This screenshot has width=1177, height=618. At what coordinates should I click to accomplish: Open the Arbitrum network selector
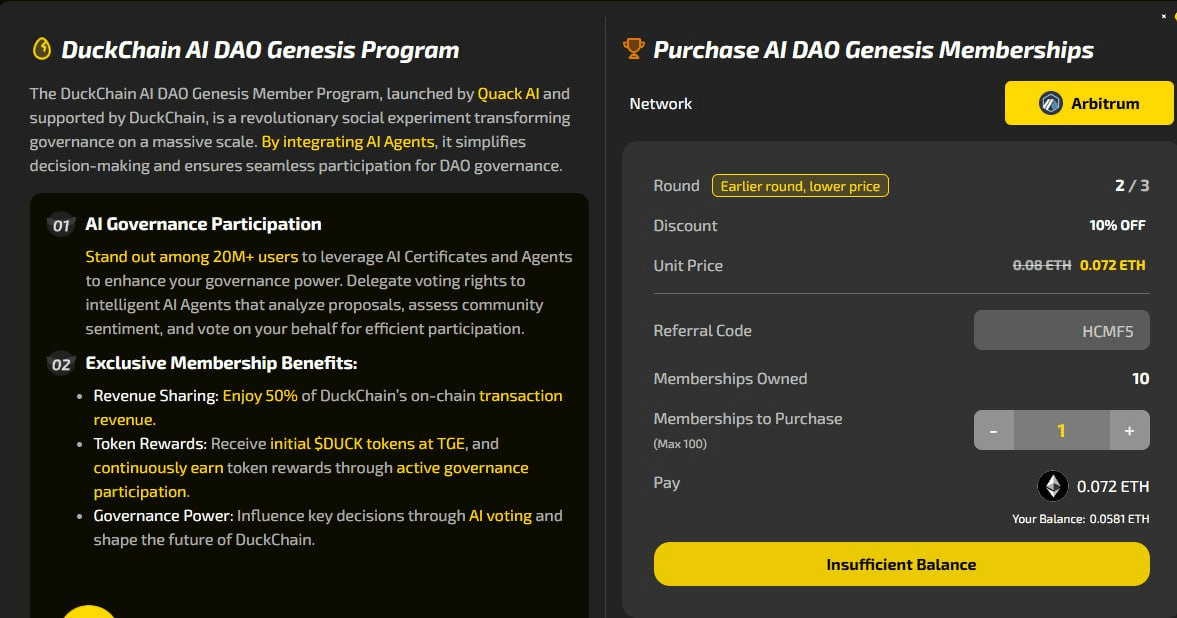(1089, 103)
